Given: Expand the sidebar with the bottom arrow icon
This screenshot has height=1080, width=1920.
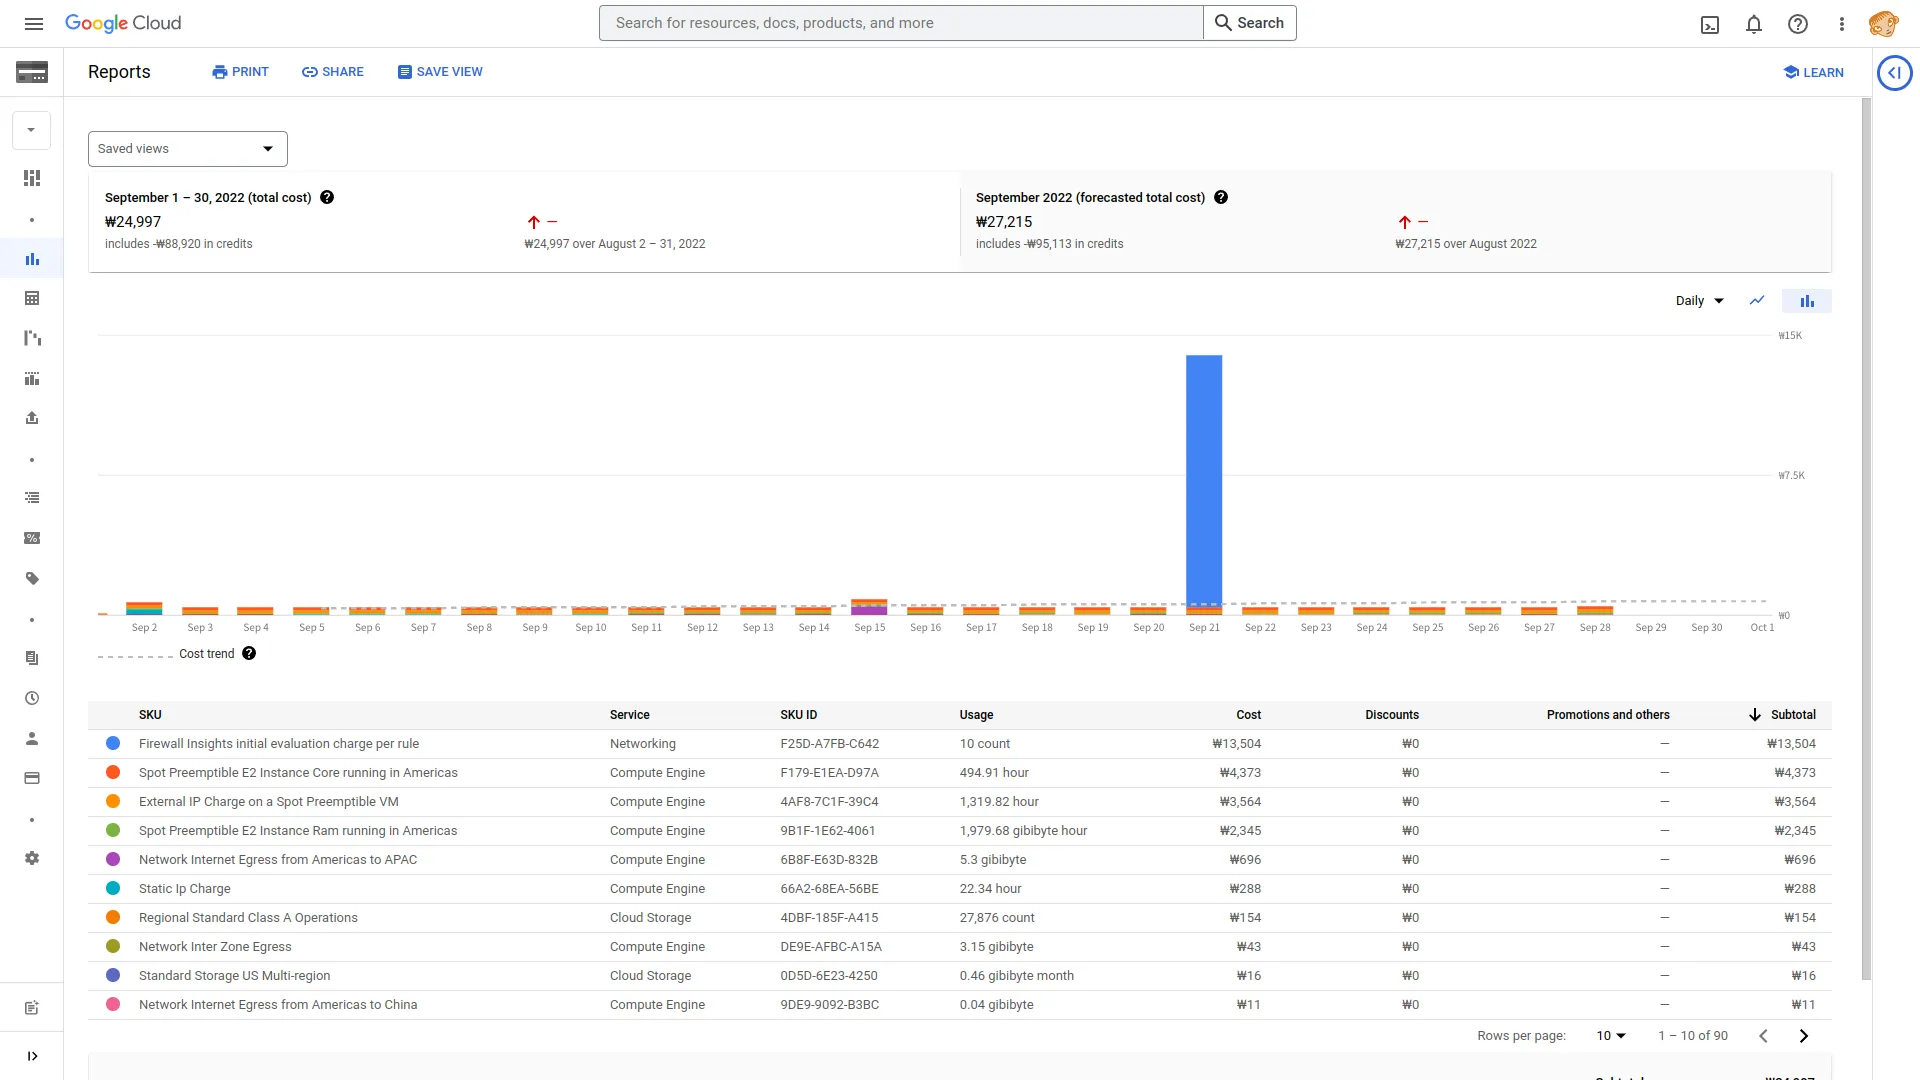Looking at the screenshot, I should [32, 1056].
